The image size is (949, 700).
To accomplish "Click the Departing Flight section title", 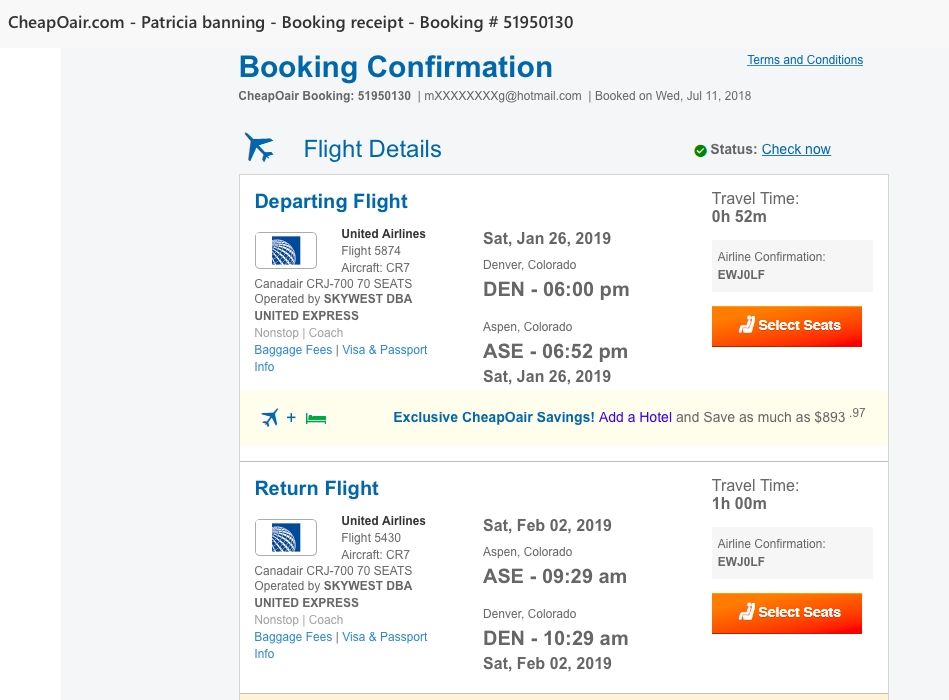I will (x=331, y=201).
